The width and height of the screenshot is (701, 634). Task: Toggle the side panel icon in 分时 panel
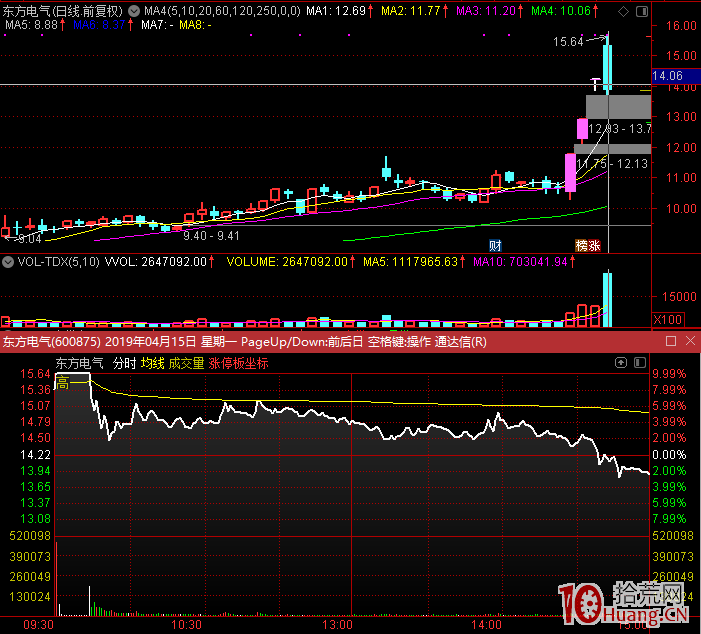tap(640, 363)
